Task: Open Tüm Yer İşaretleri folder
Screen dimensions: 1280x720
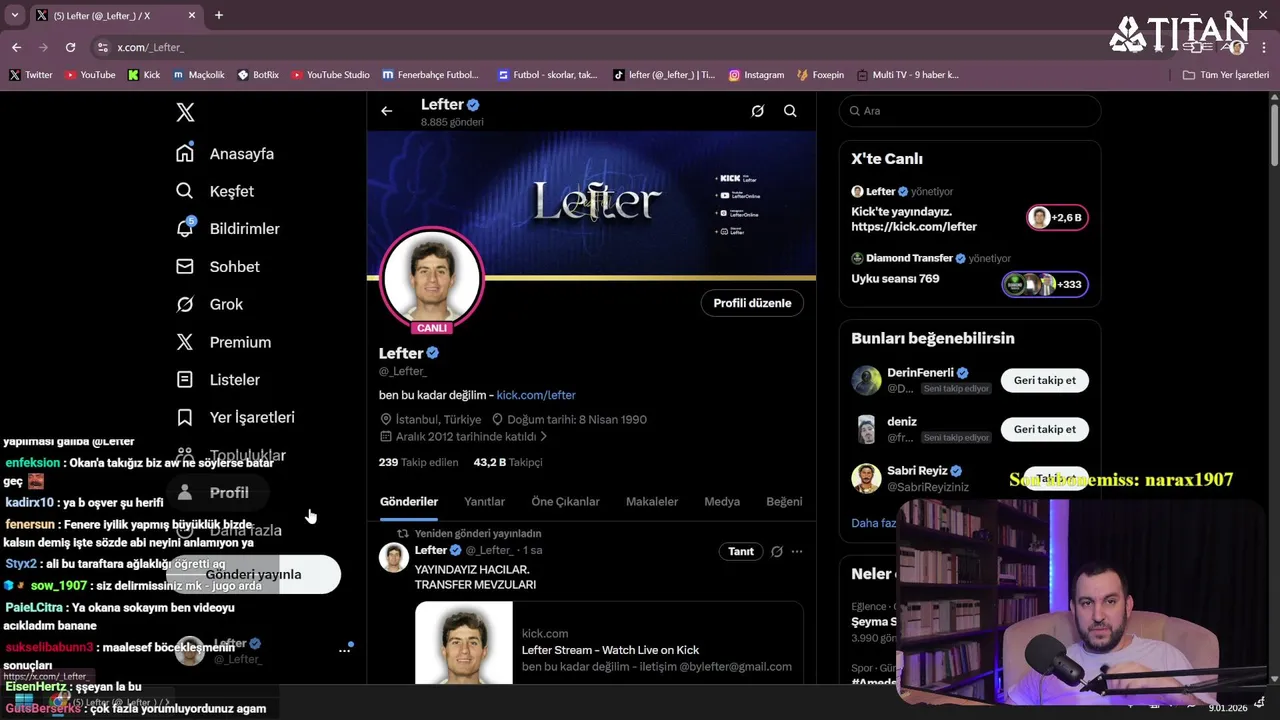Action: (1226, 75)
